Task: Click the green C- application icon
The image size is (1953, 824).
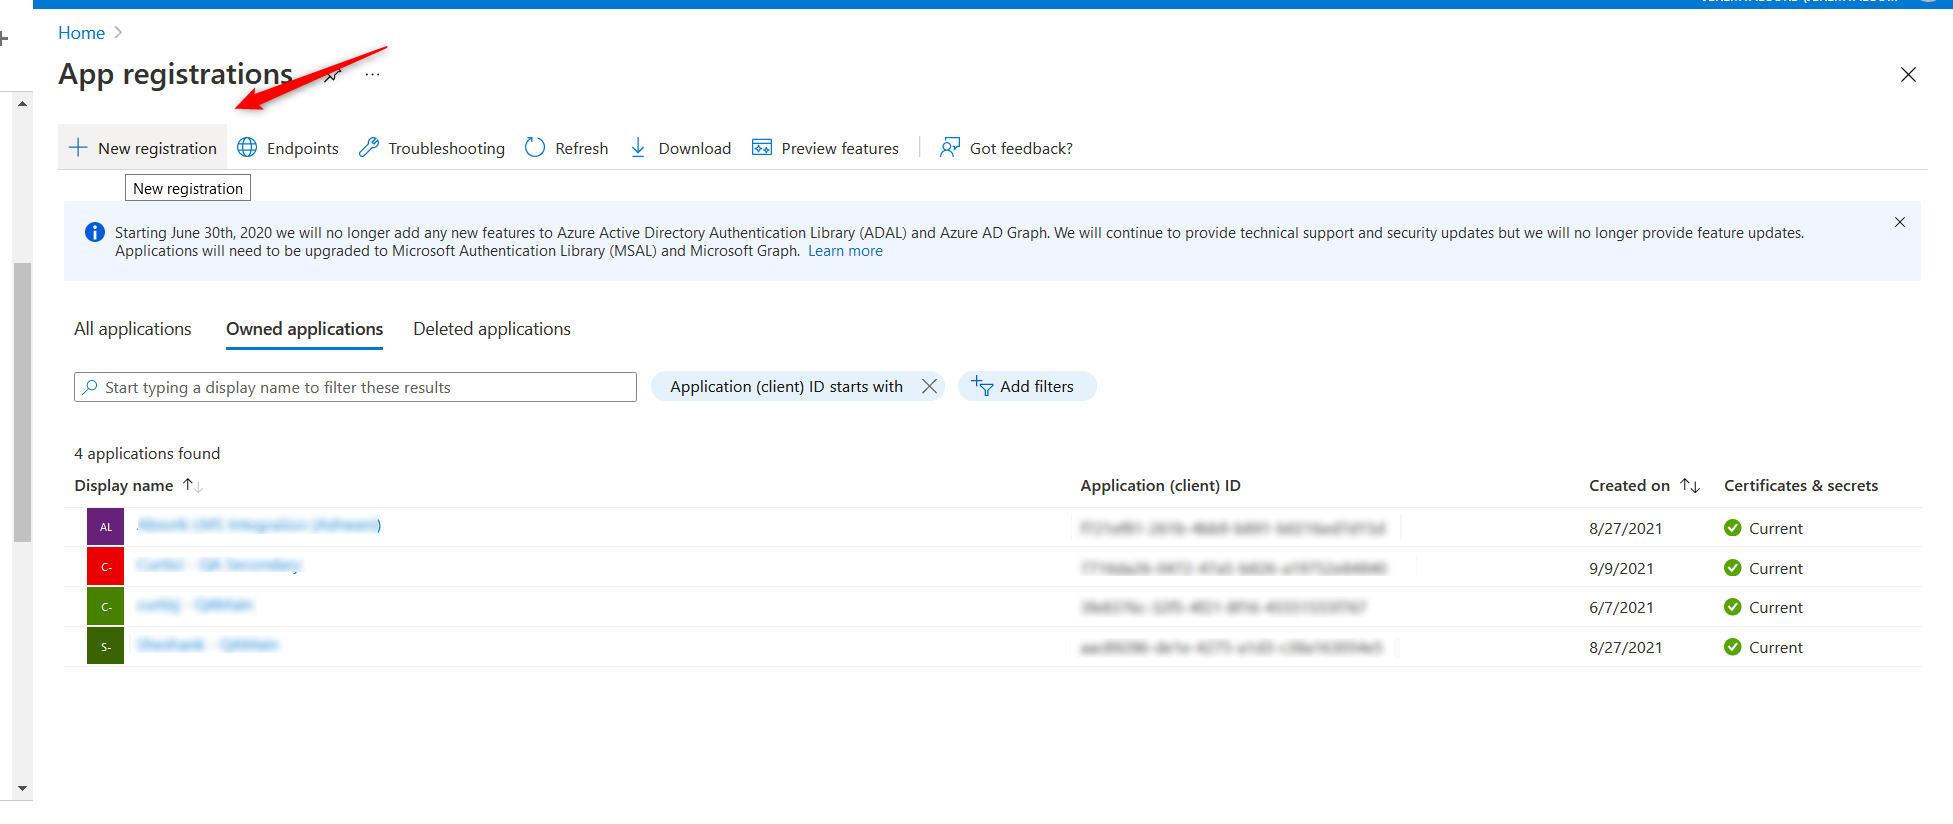Action: pos(105,607)
